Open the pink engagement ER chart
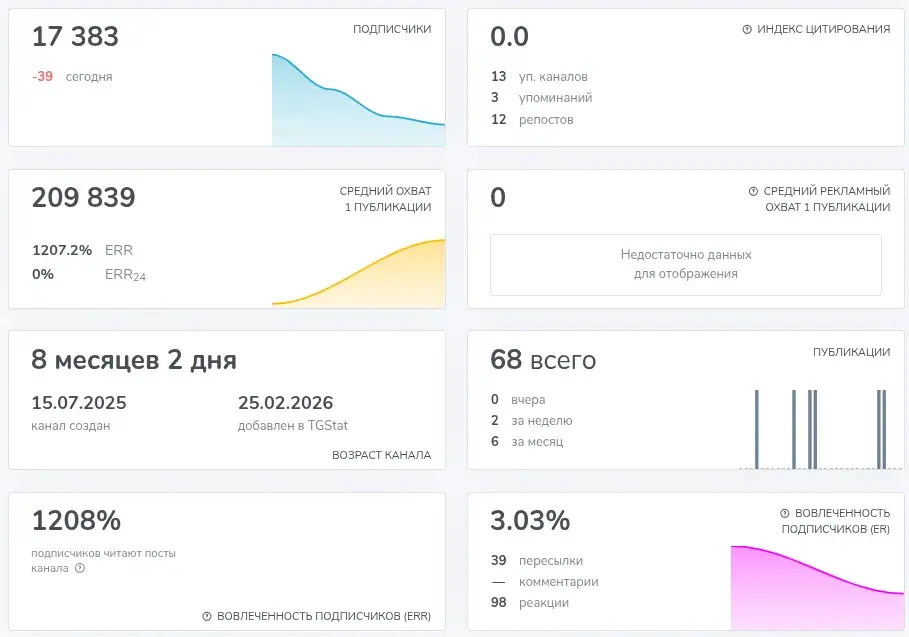 (817, 587)
